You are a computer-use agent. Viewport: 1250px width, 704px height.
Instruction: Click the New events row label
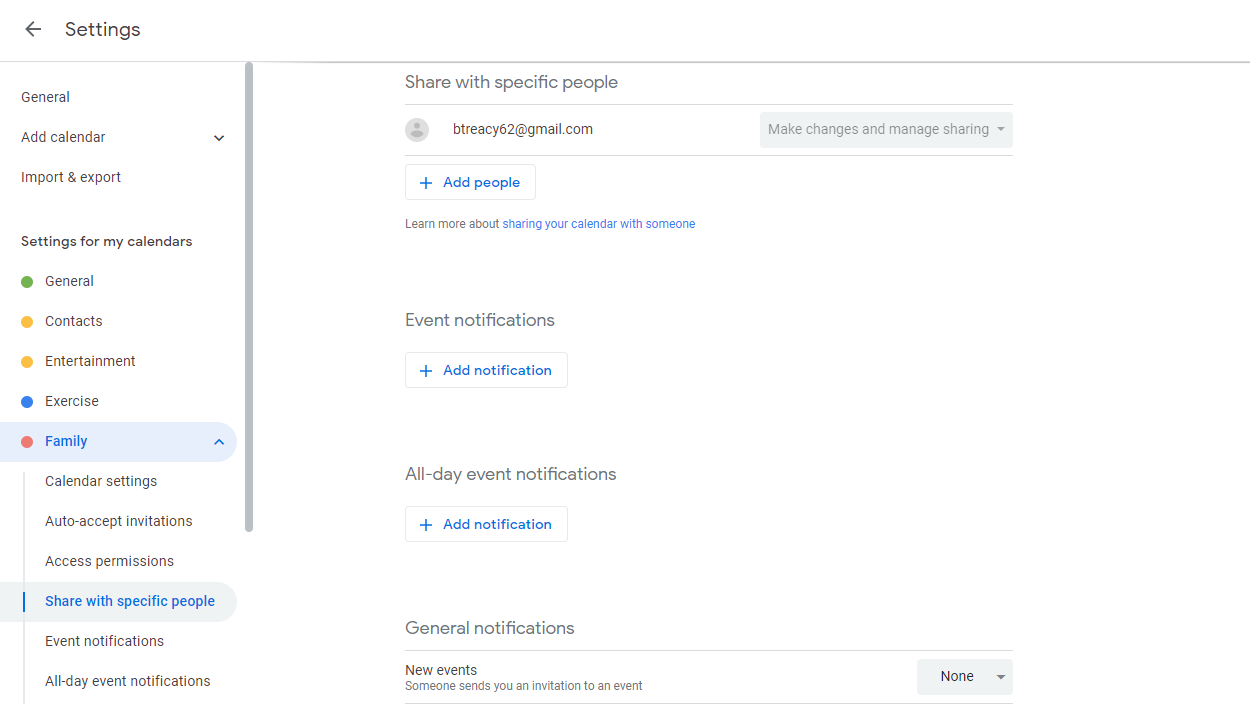click(x=441, y=670)
